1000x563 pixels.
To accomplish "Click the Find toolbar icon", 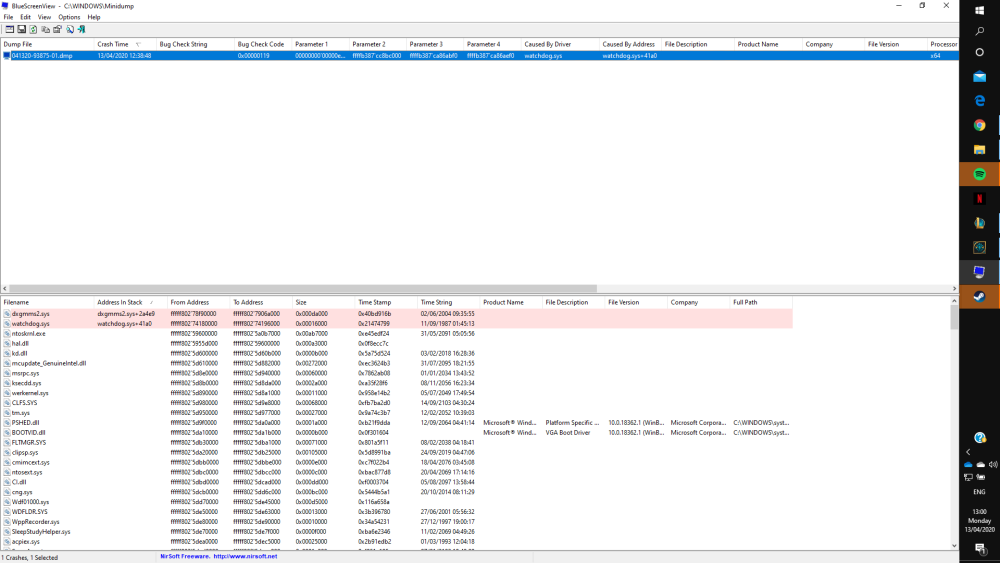I will point(69,29).
